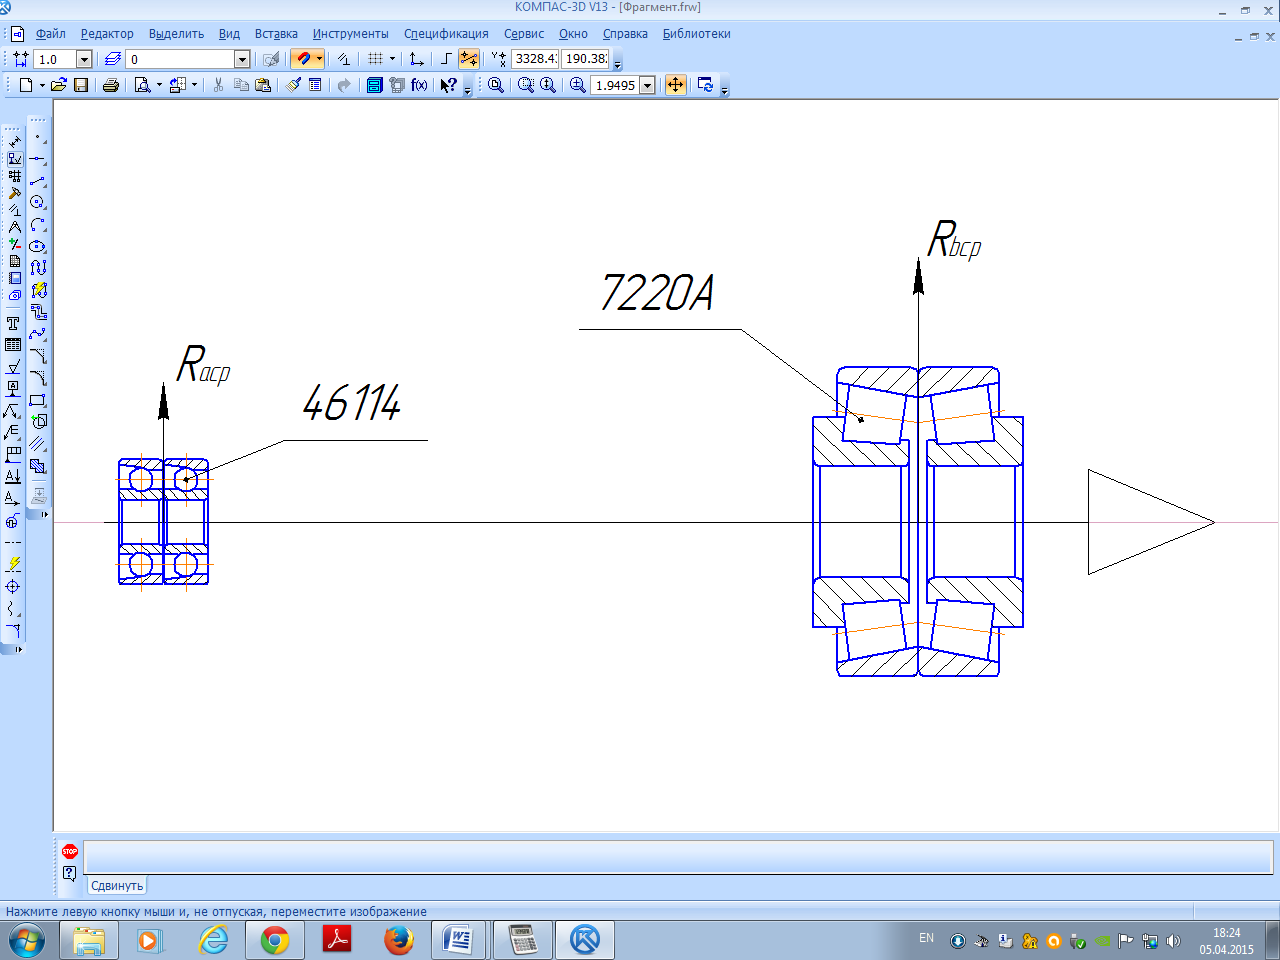
Task: Open the view scale 1.0 dropdown
Action: coord(84,60)
